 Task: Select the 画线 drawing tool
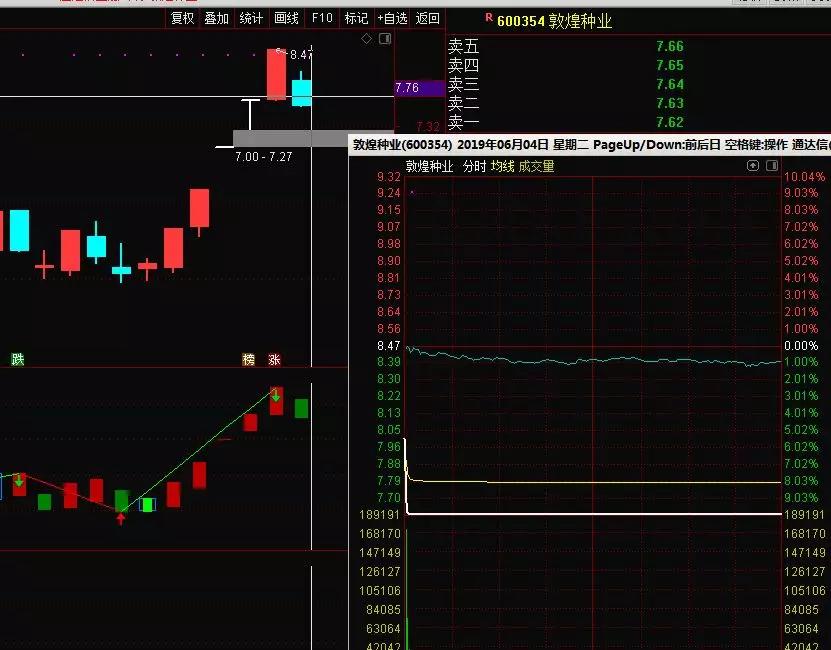pyautogui.click(x=286, y=18)
